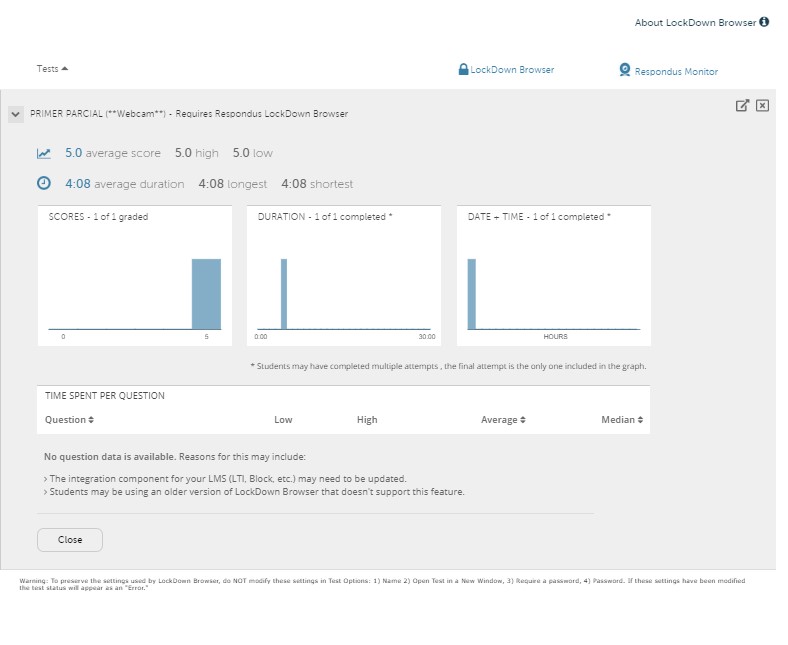Click the LockDown Browser padlock icon
This screenshot has height=645, width=788.
click(463, 70)
